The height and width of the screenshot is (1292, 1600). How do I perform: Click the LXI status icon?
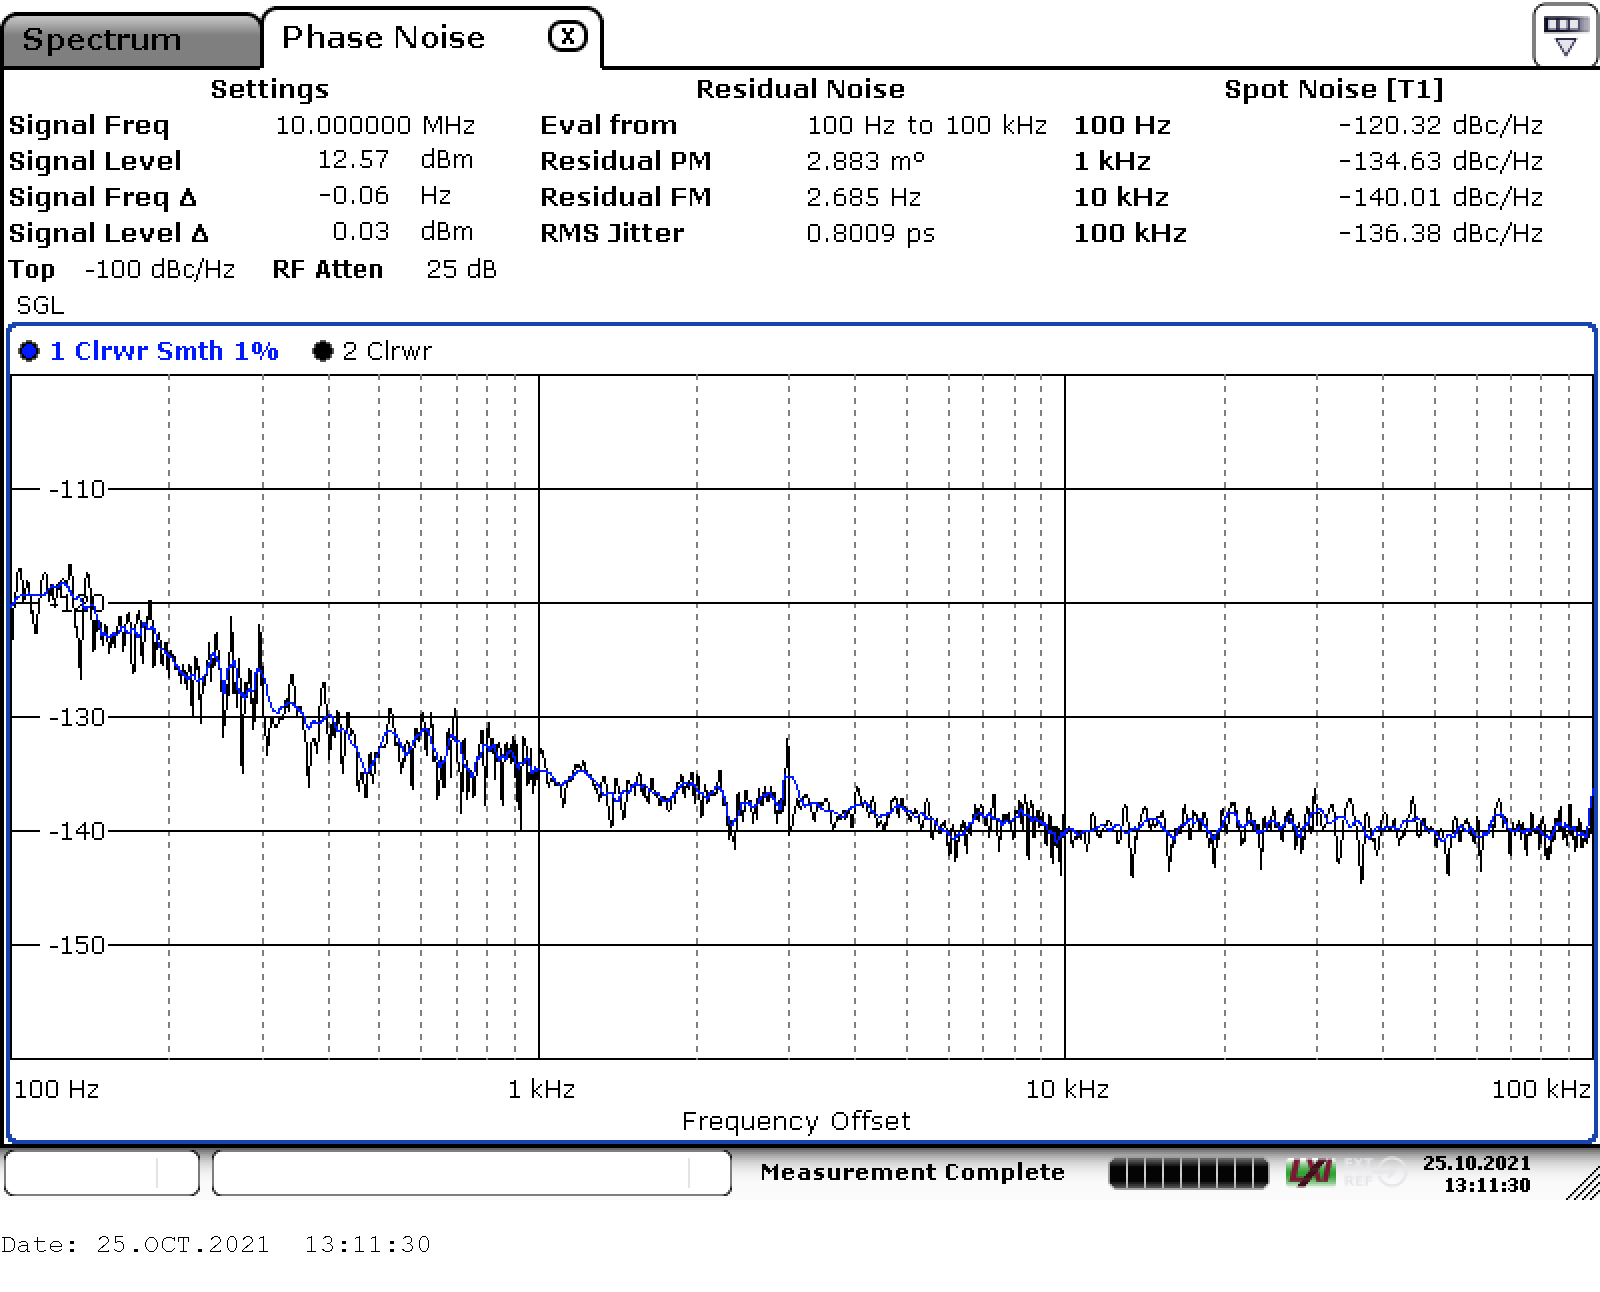[1309, 1171]
